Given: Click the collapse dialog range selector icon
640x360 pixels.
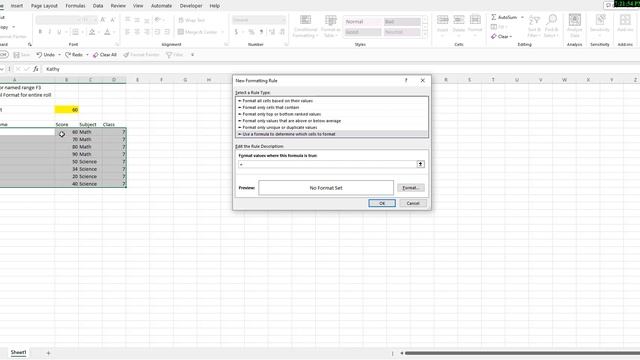Looking at the screenshot, I should [420, 164].
